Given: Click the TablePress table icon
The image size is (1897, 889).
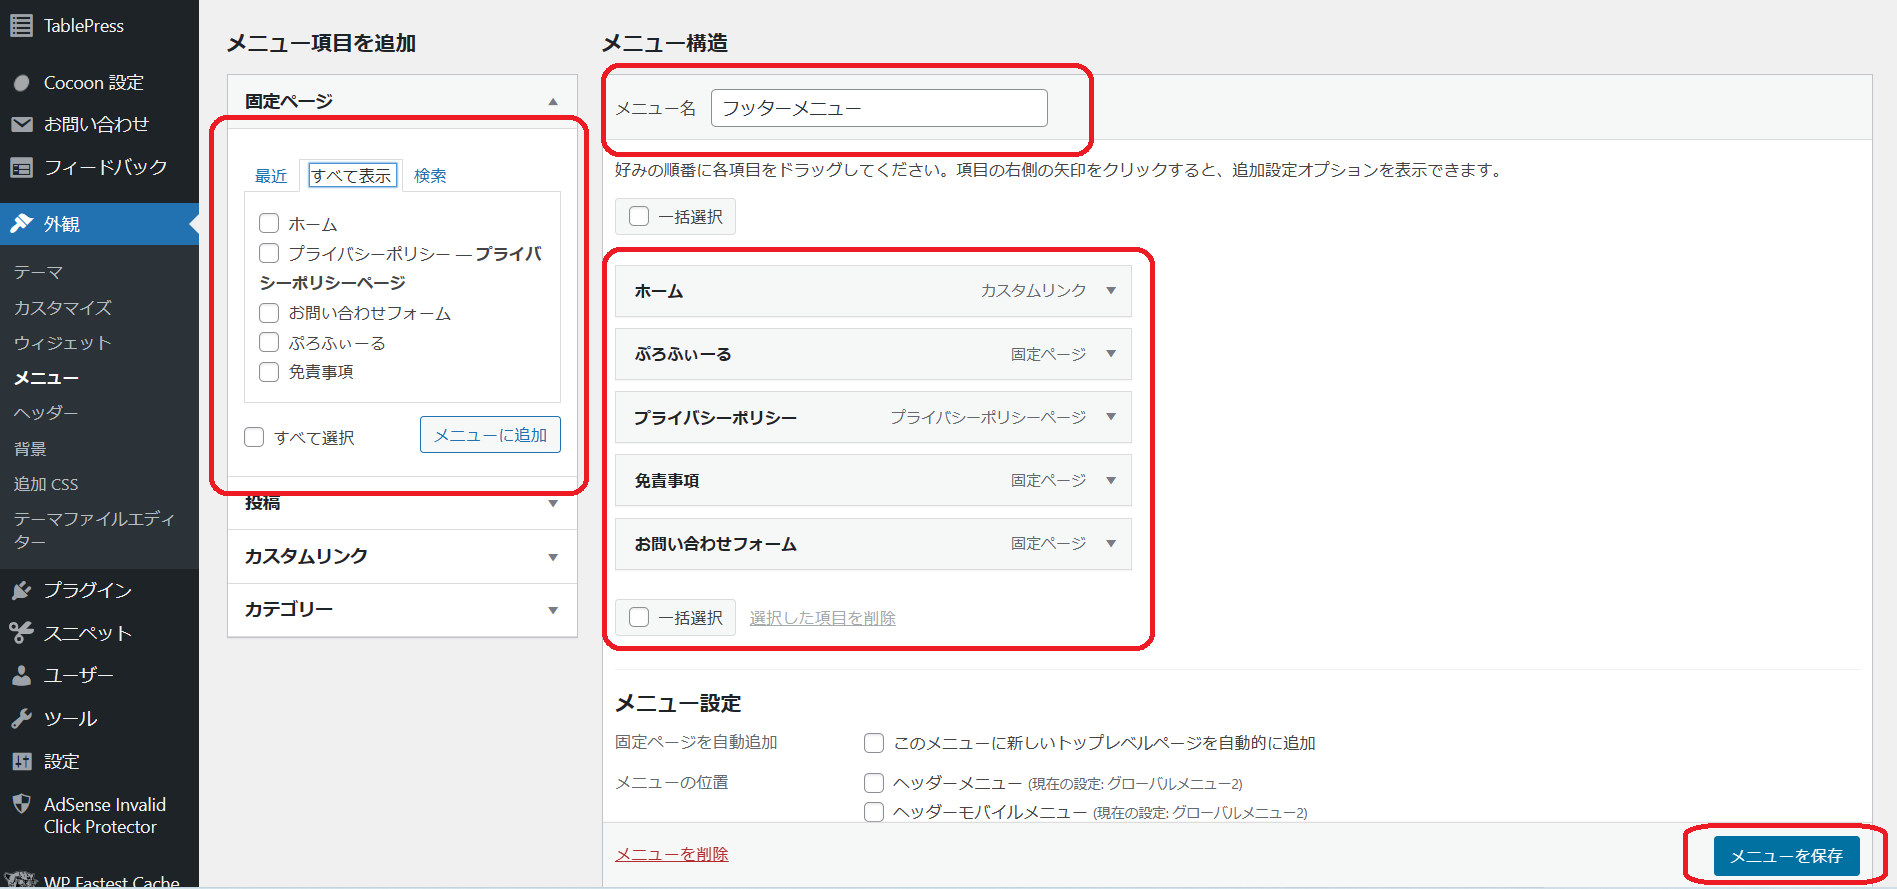Looking at the screenshot, I should pyautogui.click(x=21, y=25).
